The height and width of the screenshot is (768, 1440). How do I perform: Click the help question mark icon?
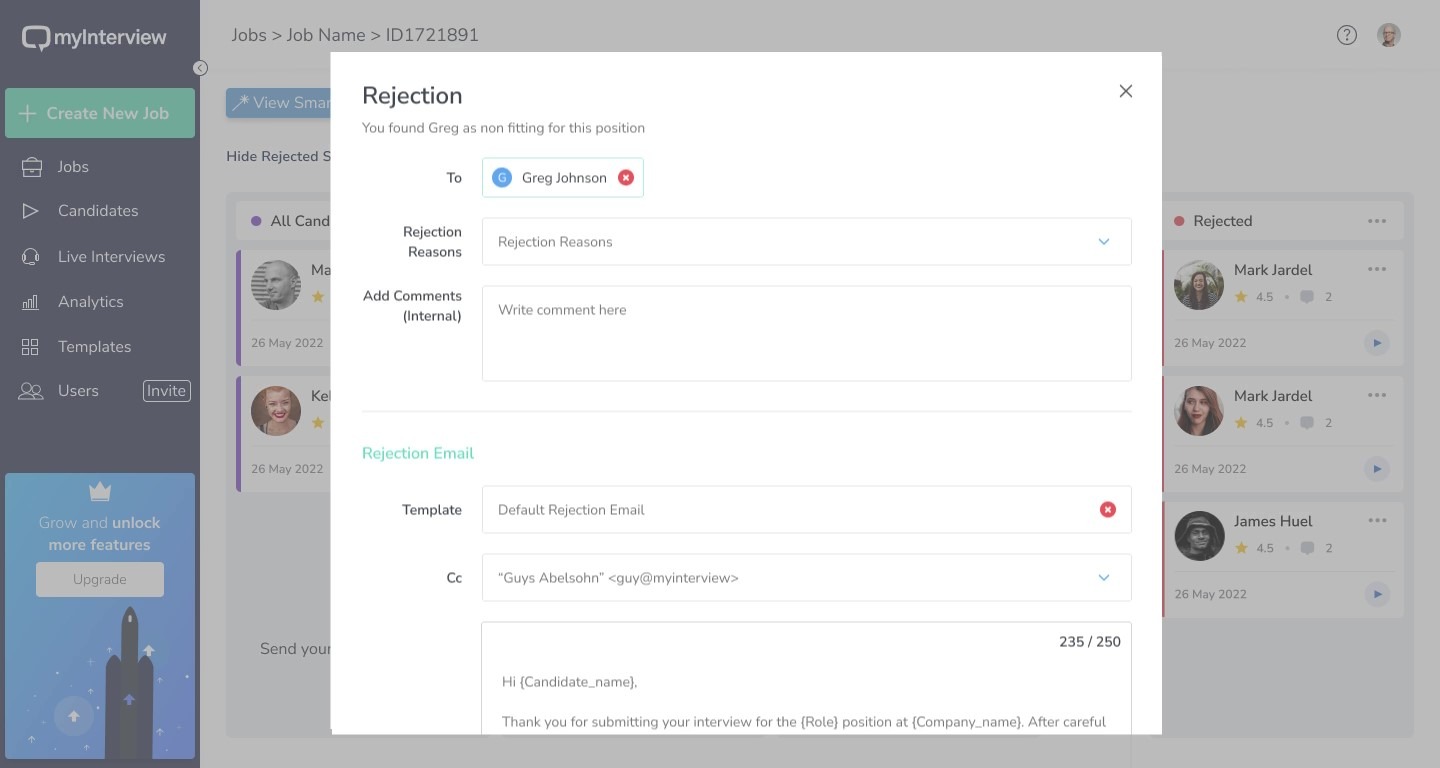[x=1347, y=35]
